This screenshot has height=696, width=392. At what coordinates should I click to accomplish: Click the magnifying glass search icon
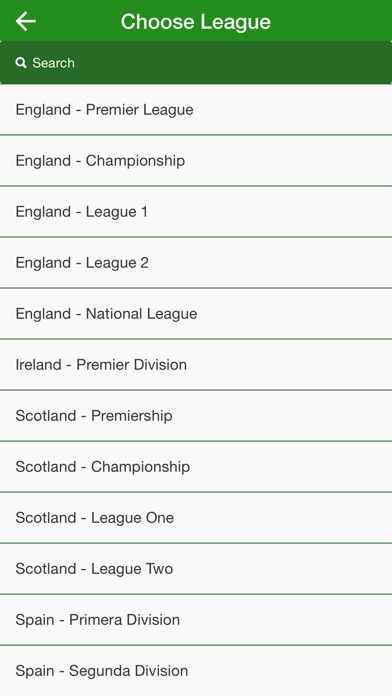click(21, 63)
